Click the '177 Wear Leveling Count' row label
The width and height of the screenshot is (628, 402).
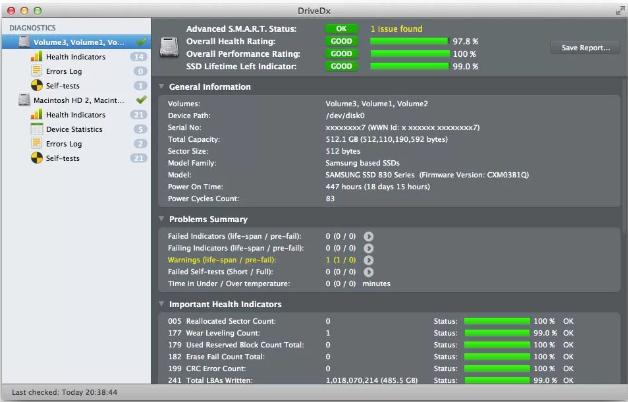coord(214,333)
